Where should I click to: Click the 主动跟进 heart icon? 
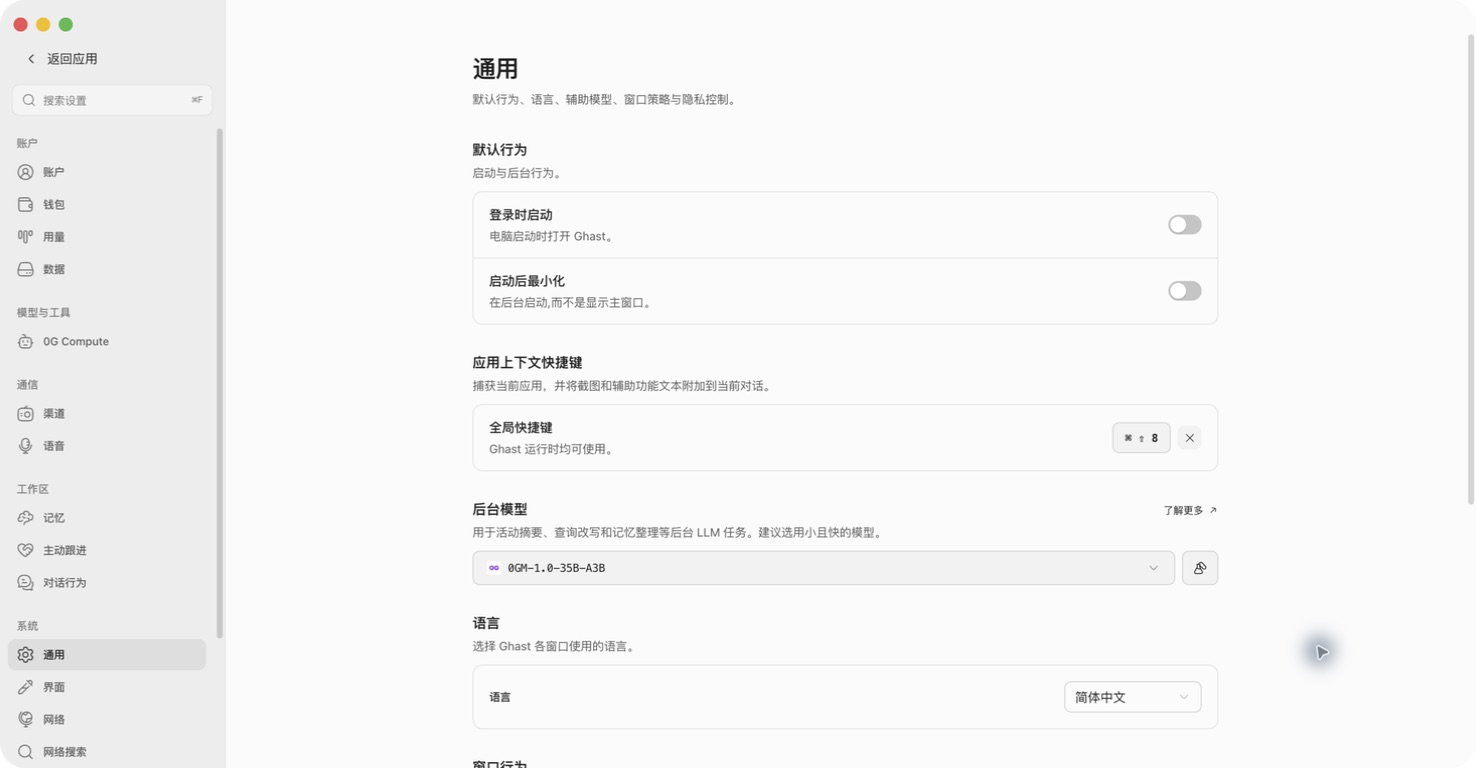(26, 550)
